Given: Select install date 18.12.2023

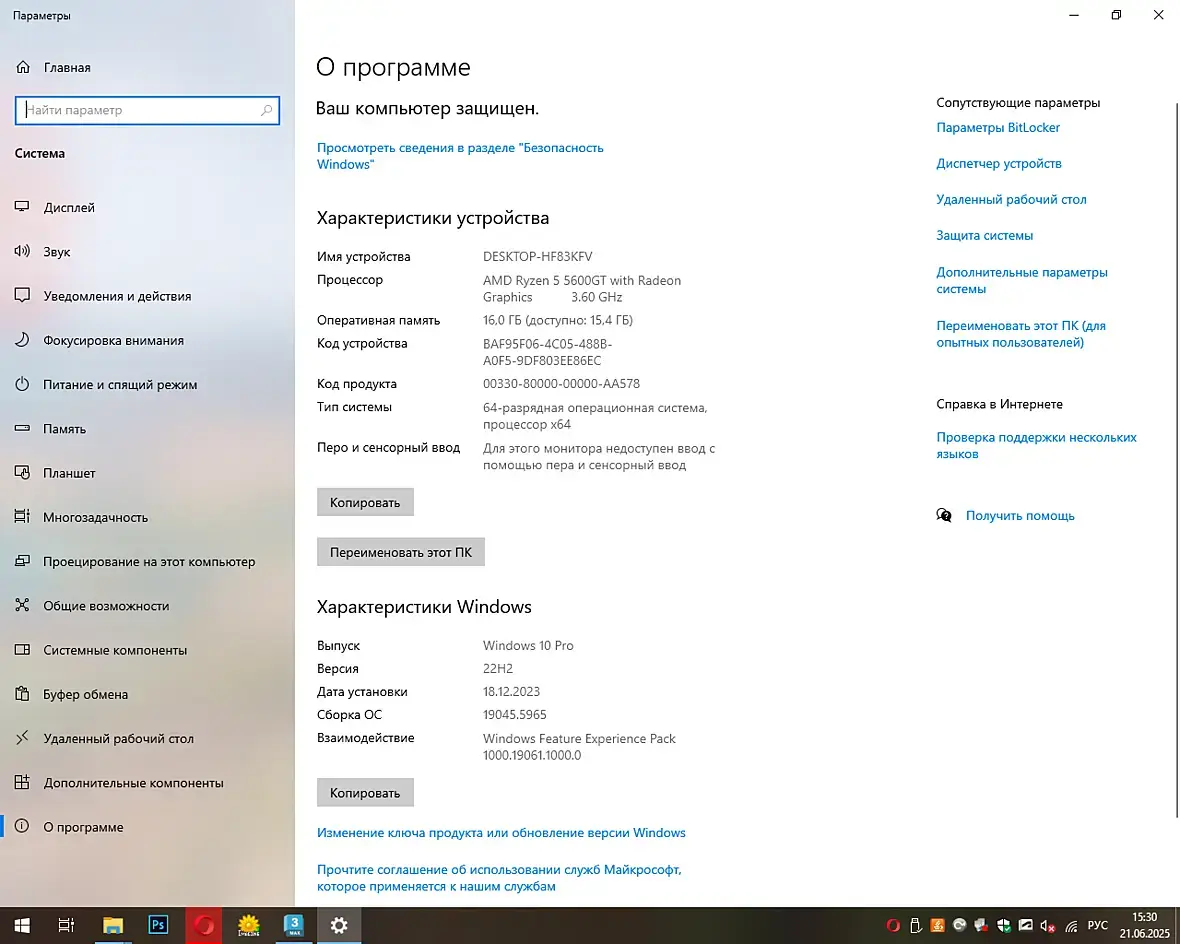Looking at the screenshot, I should coord(511,692).
